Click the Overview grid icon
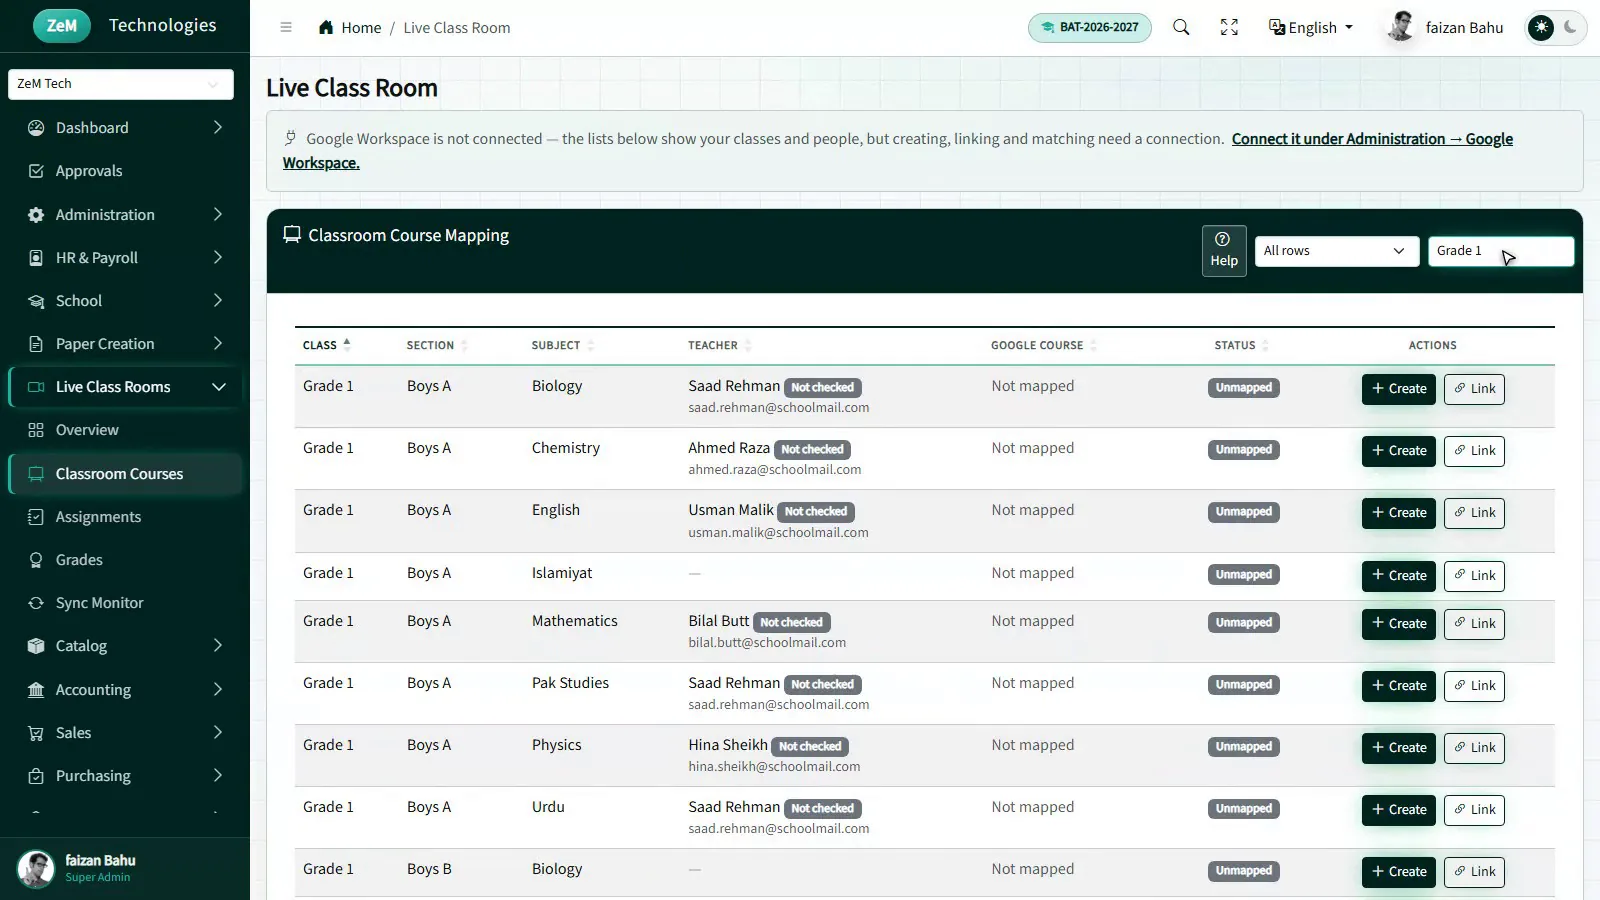 point(36,430)
